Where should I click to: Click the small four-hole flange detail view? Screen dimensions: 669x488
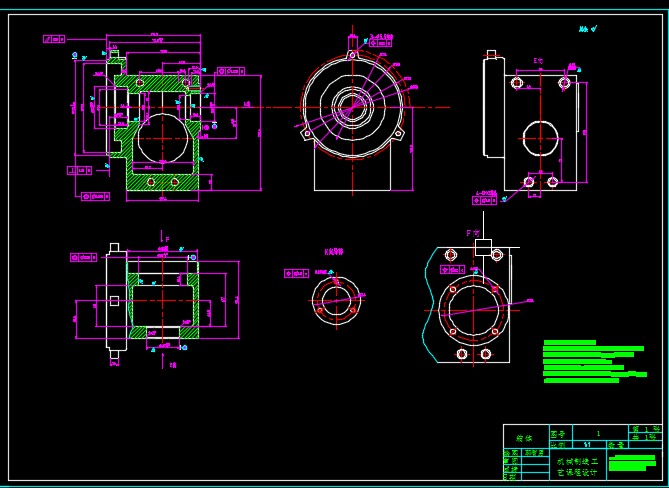[335, 298]
